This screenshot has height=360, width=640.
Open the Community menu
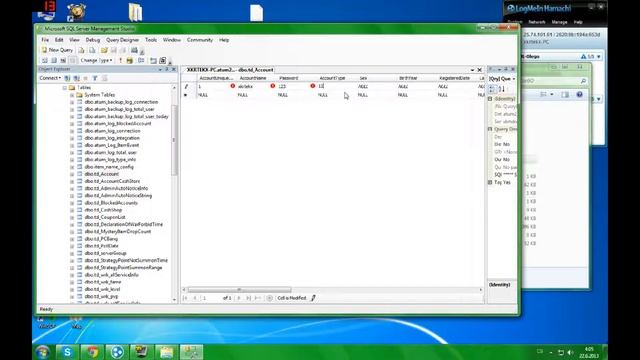click(x=200, y=40)
